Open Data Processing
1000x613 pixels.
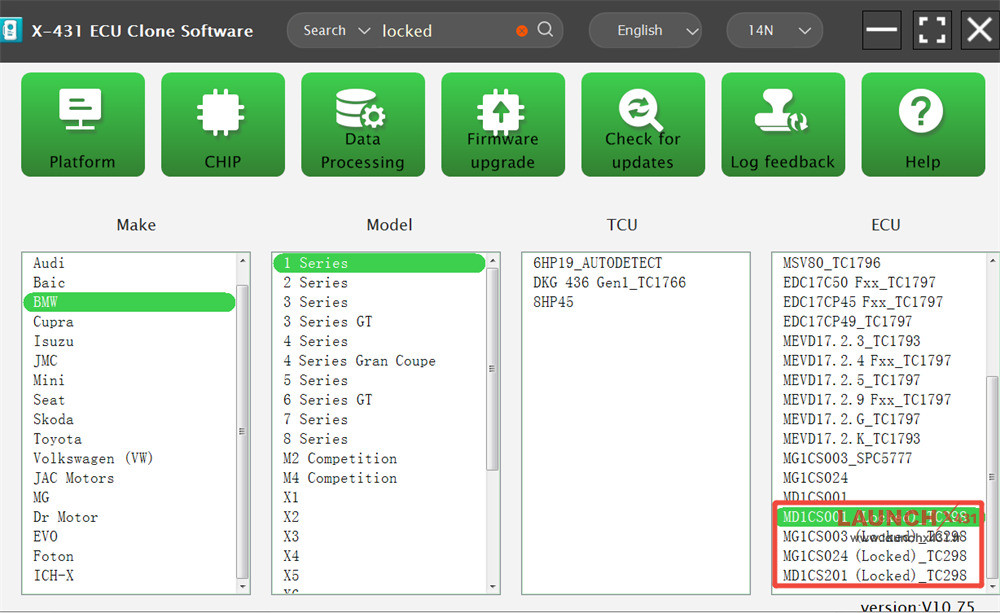363,124
